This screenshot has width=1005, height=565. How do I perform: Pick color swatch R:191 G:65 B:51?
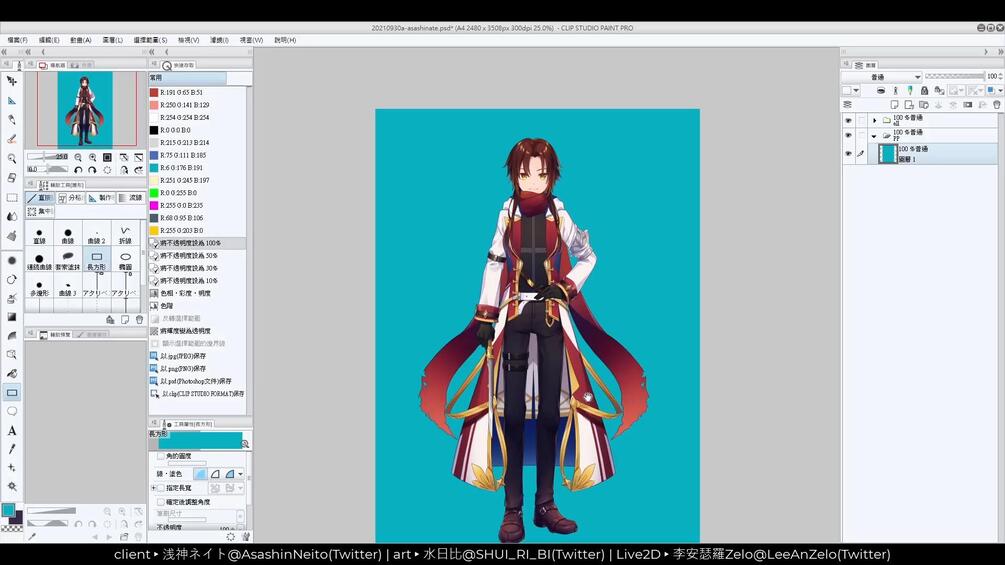click(154, 92)
